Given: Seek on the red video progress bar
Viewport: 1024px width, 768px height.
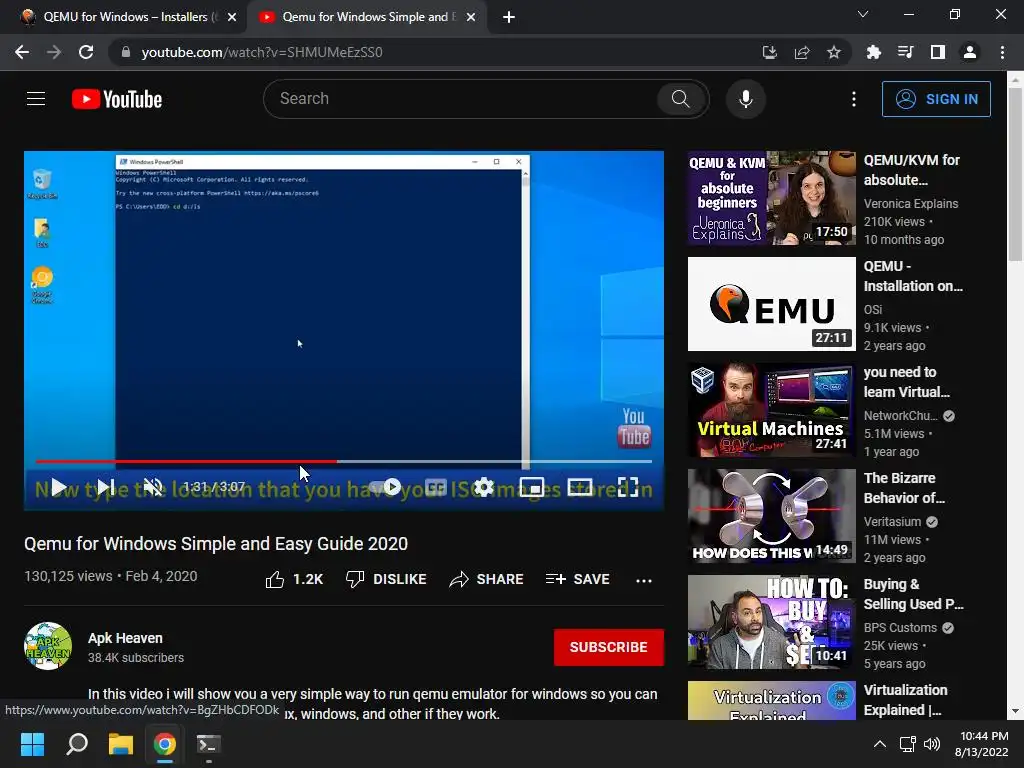Looking at the screenshot, I should tap(344, 461).
